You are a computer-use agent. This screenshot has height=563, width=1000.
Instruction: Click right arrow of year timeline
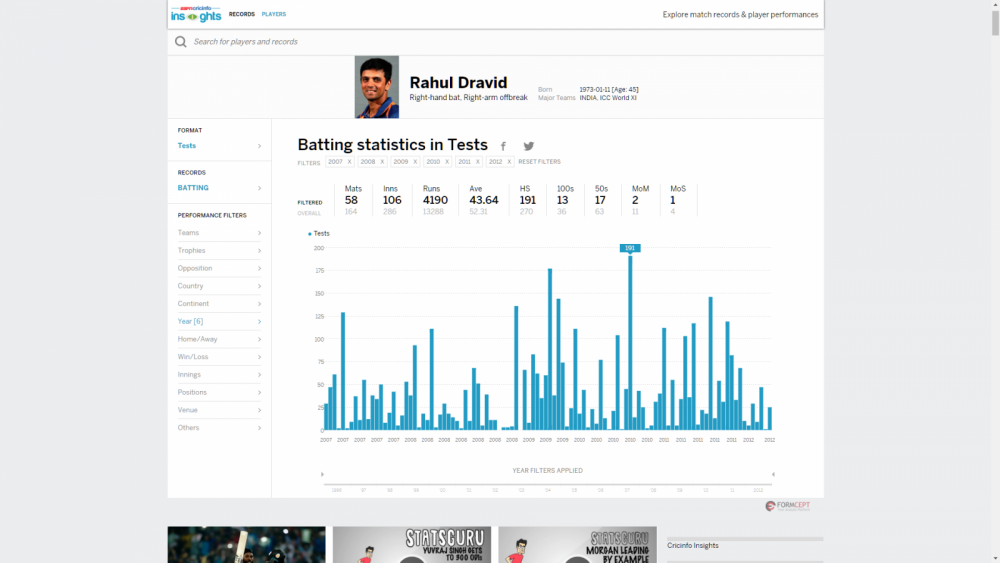point(773,474)
